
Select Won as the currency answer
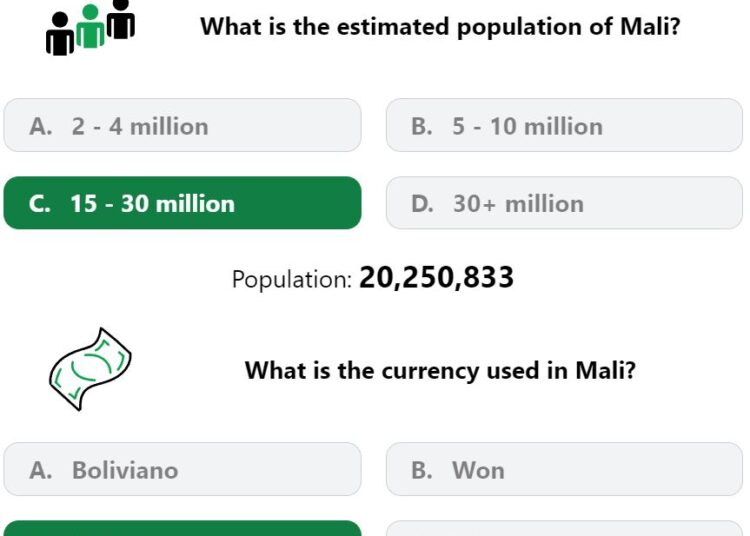click(x=564, y=469)
